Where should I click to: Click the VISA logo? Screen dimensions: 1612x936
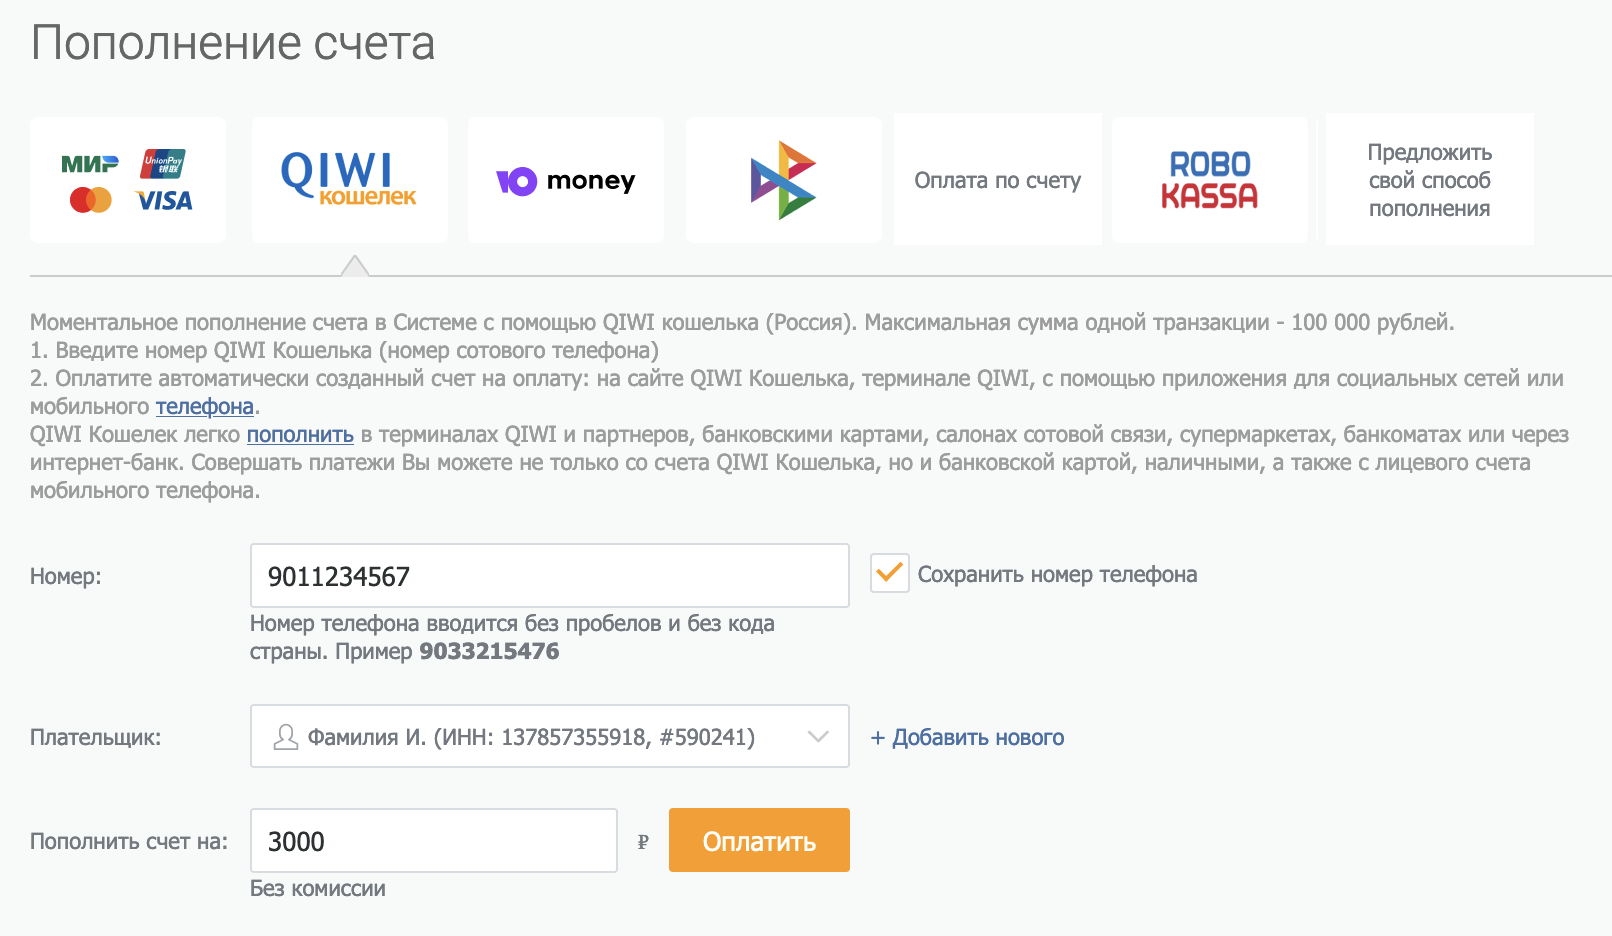point(164,201)
